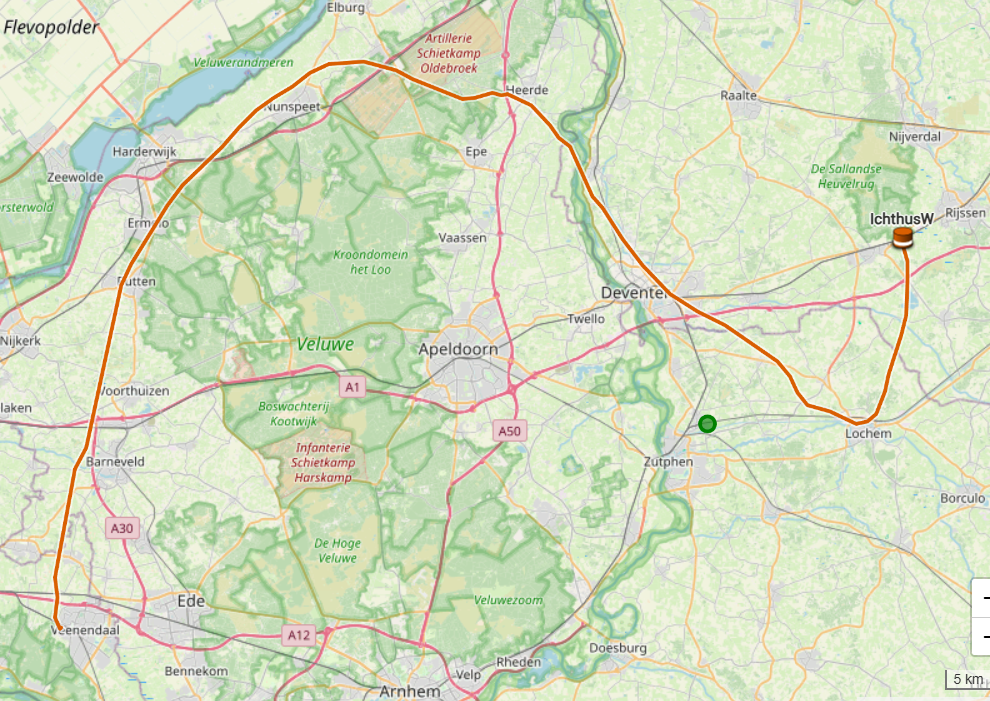Click the orange IchthusW destination marker
The image size is (990, 701).
tap(903, 238)
